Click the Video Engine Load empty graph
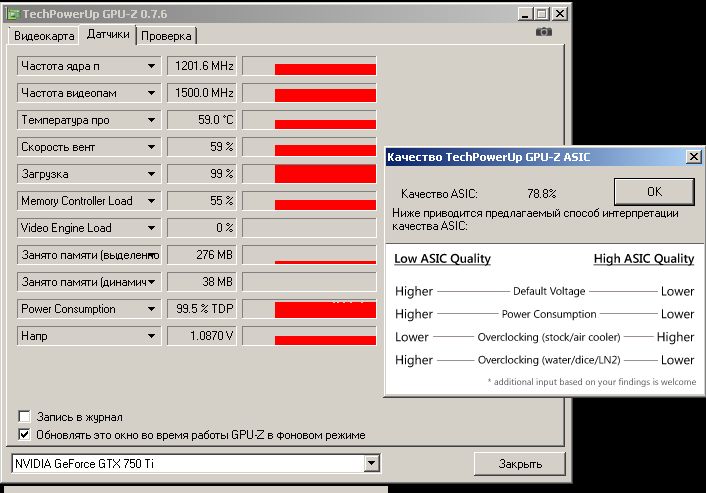 click(x=309, y=228)
